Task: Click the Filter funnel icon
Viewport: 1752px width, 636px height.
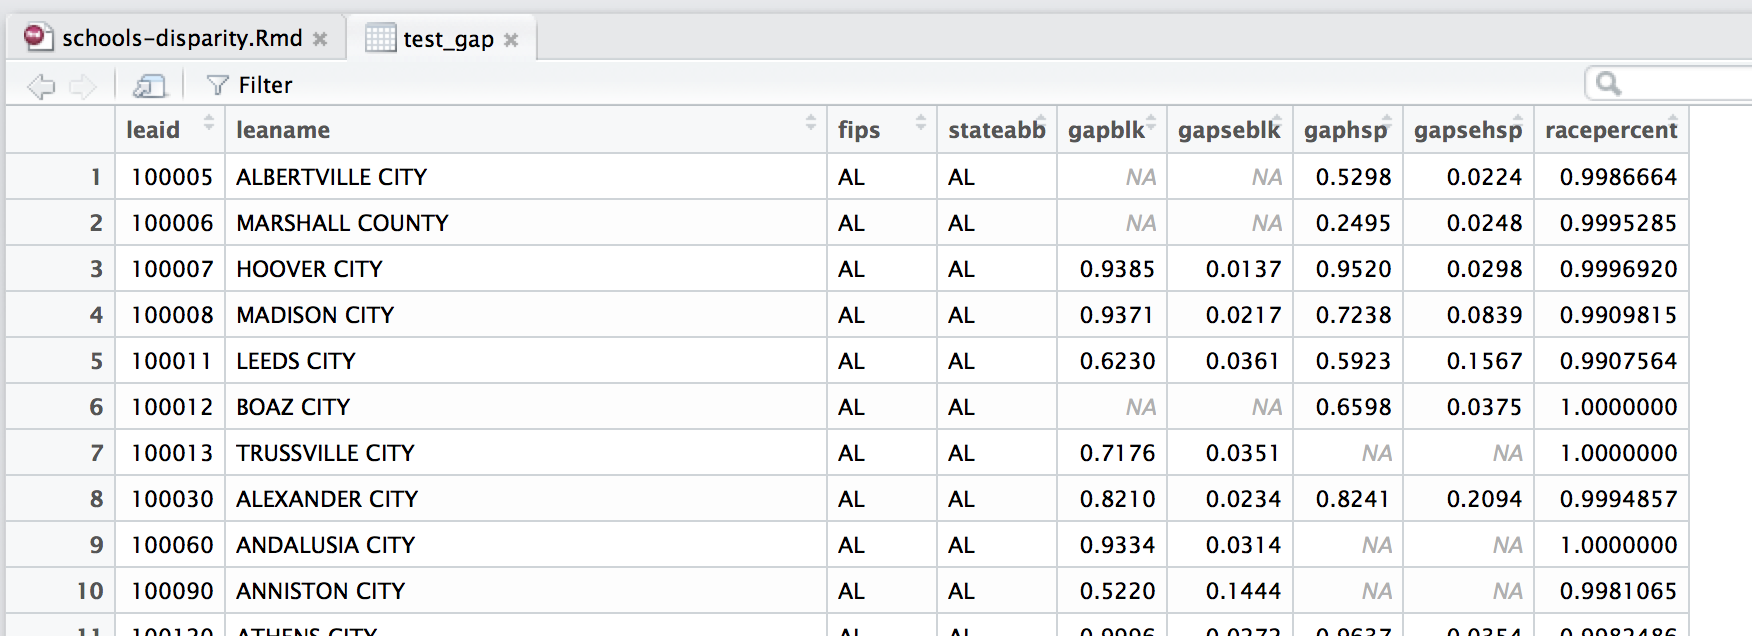Action: coord(217,86)
